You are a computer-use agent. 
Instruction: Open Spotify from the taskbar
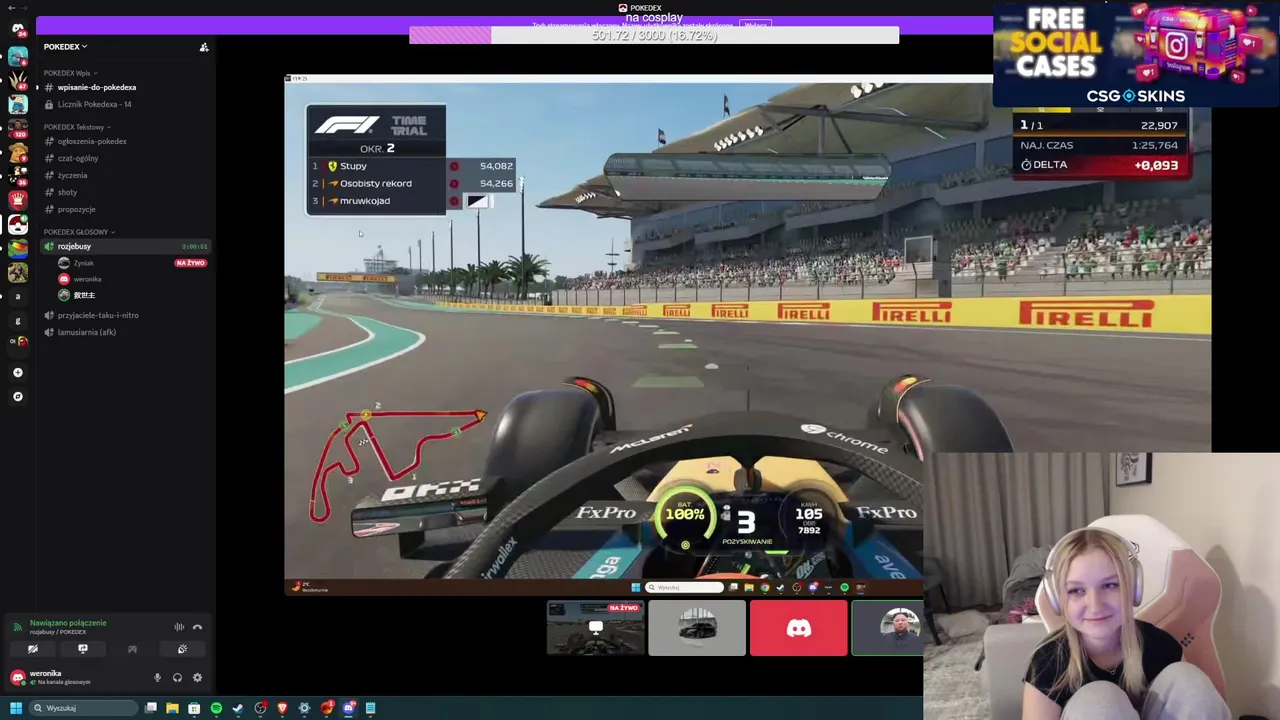click(216, 708)
